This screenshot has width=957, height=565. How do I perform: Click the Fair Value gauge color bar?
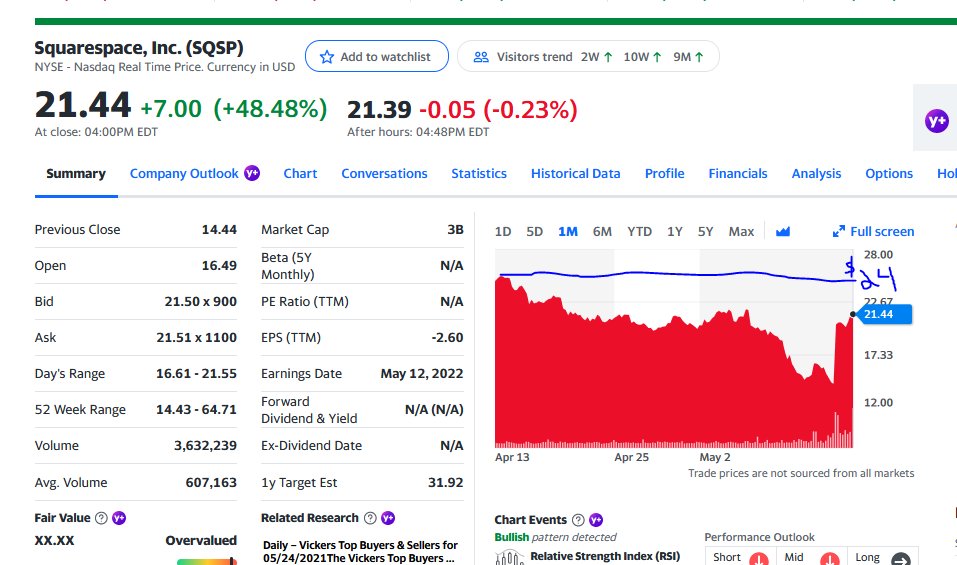click(206, 561)
